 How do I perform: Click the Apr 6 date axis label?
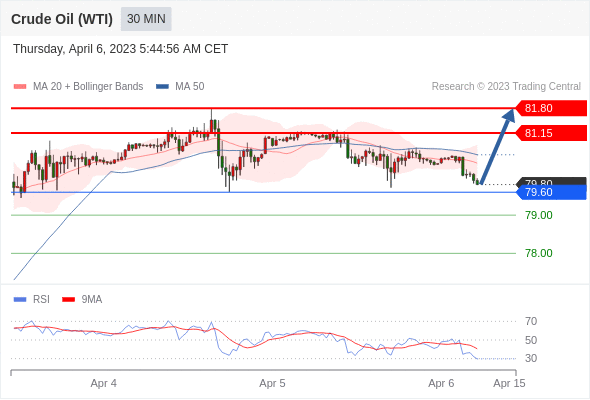(x=441, y=383)
